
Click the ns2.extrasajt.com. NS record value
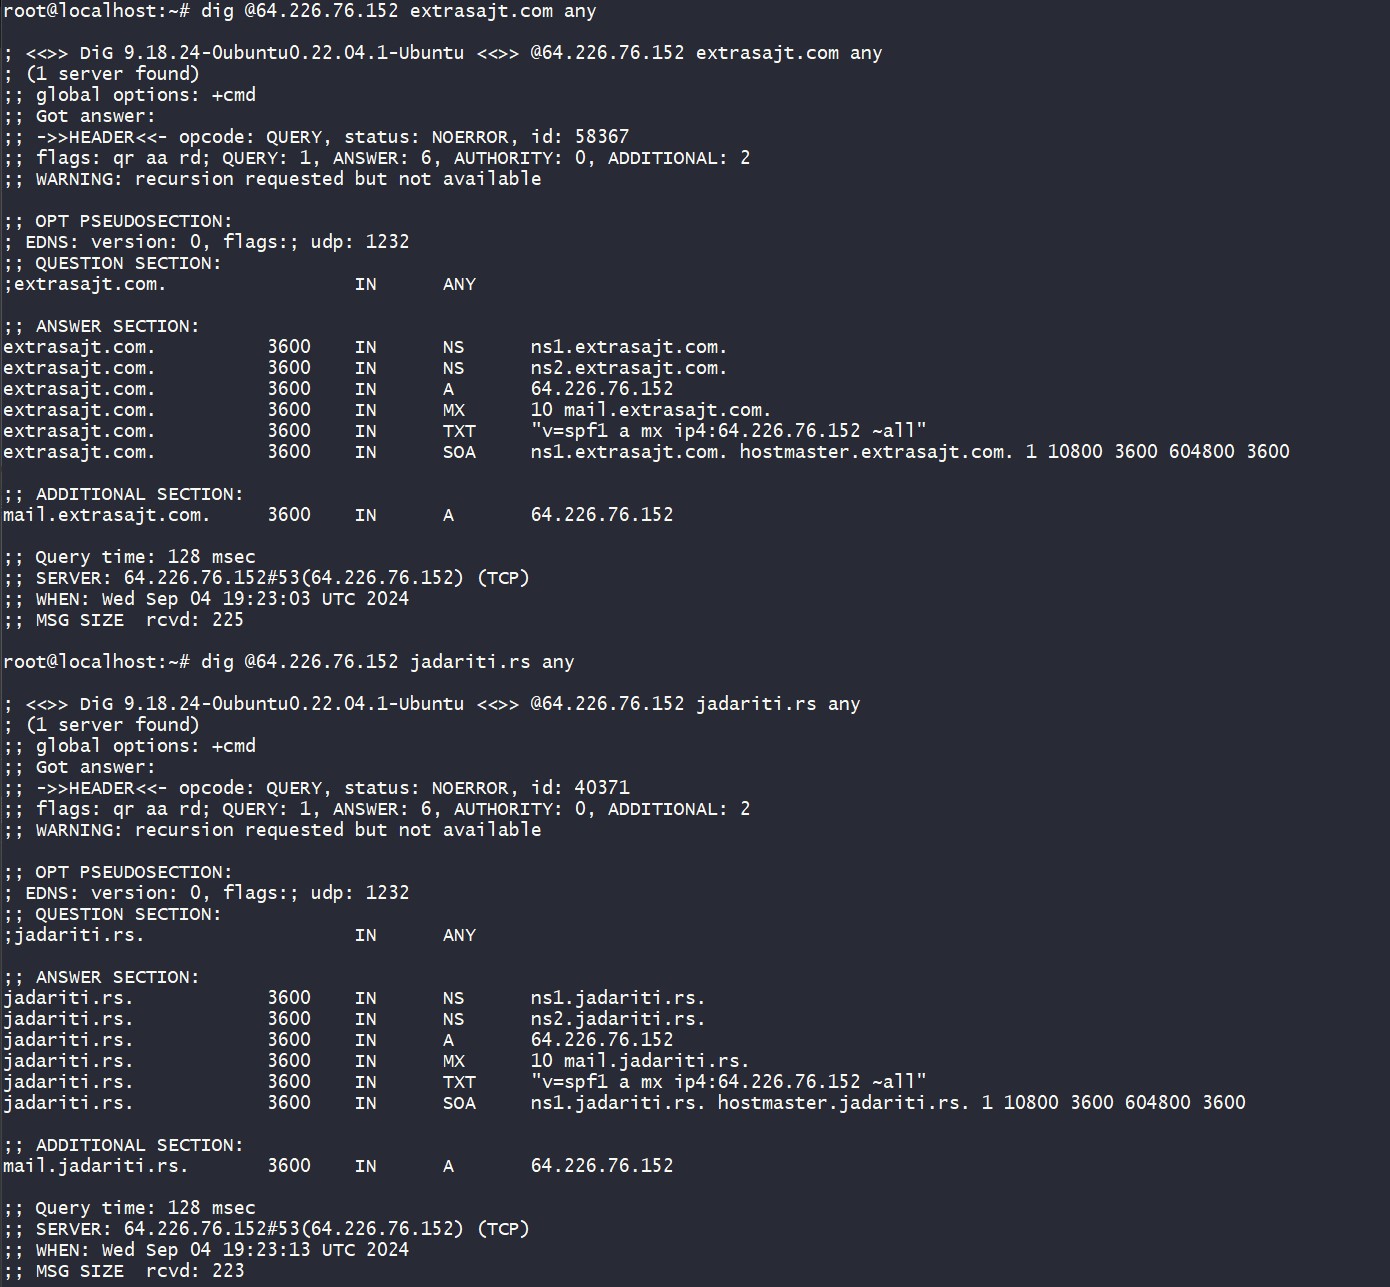point(629,369)
